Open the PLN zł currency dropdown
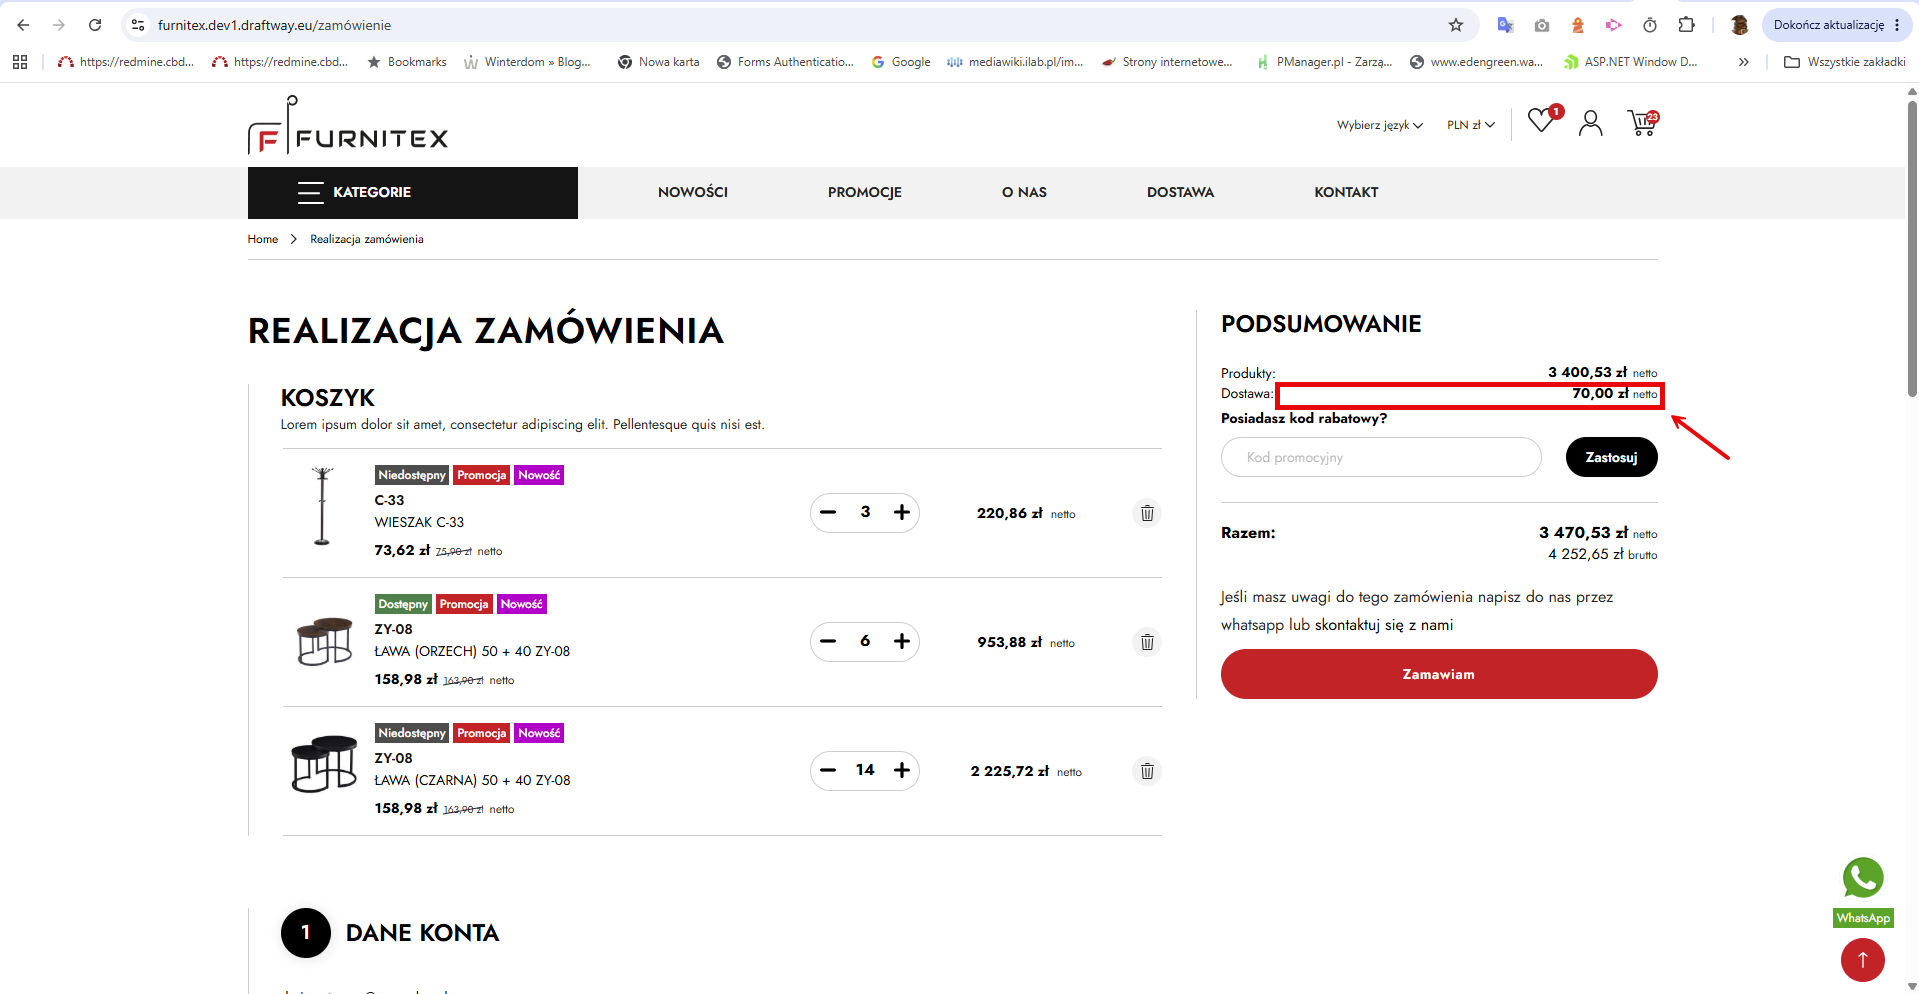Image resolution: width=1919 pixels, height=994 pixels. [x=1470, y=125]
